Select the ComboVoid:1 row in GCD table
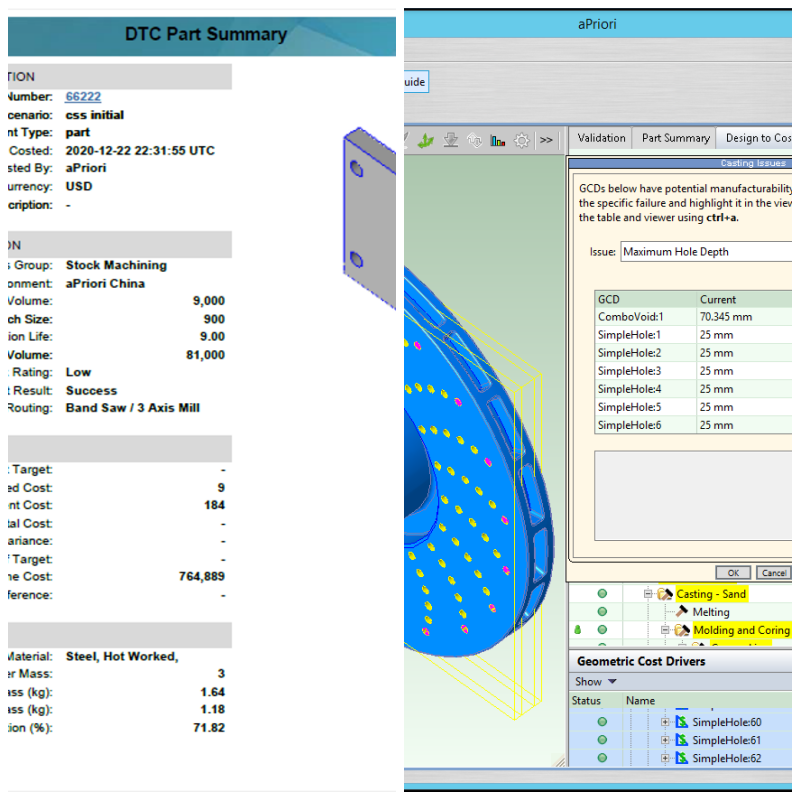Screen dimensions: 800x800 tap(644, 317)
